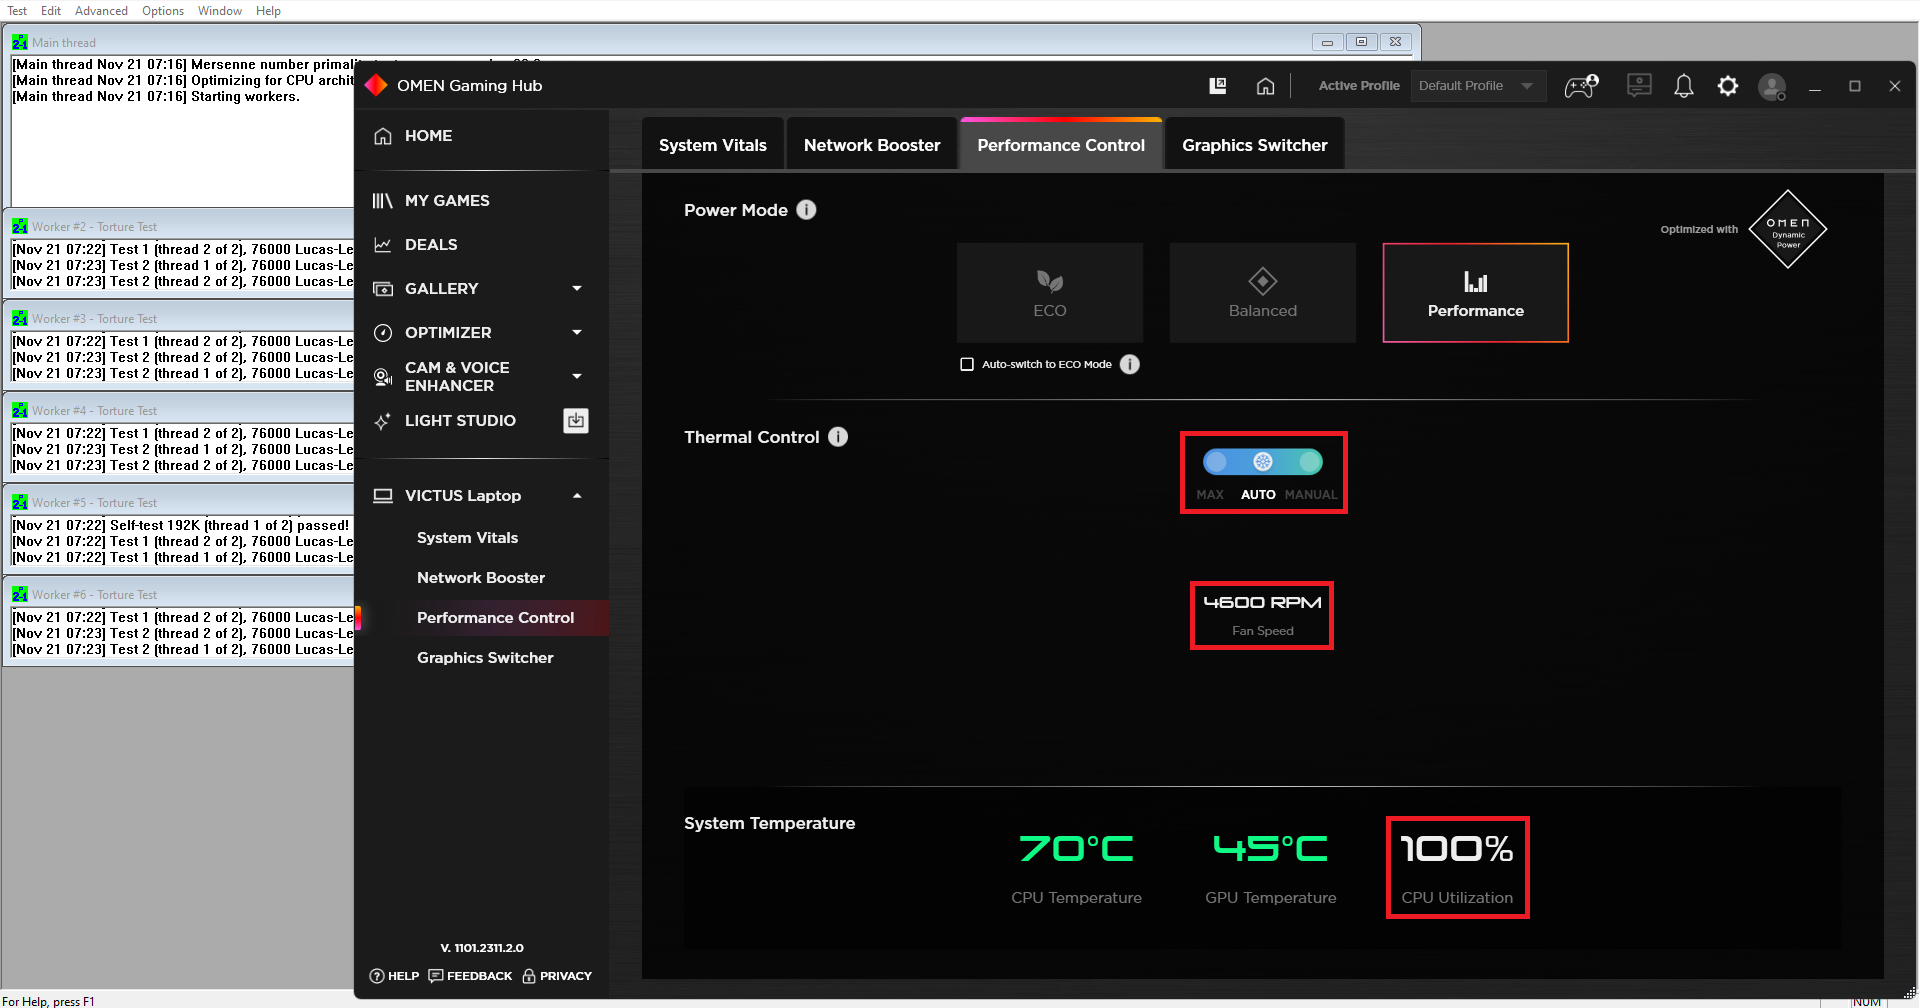Image resolution: width=1920 pixels, height=1008 pixels.
Task: Click the Cam & Voice Enhancer webcam icon
Action: [x=382, y=377]
